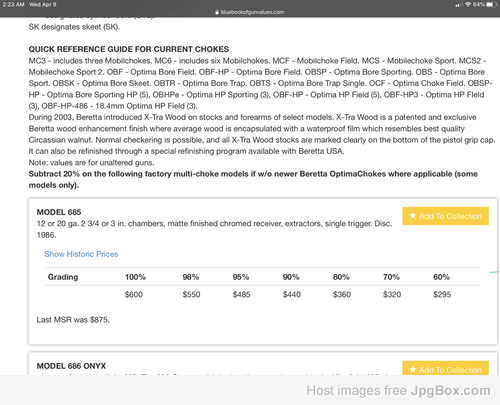Screen dimensions: 500x405
Task: Click the star icon in Model 686 Onyx button
Action: 413,369
